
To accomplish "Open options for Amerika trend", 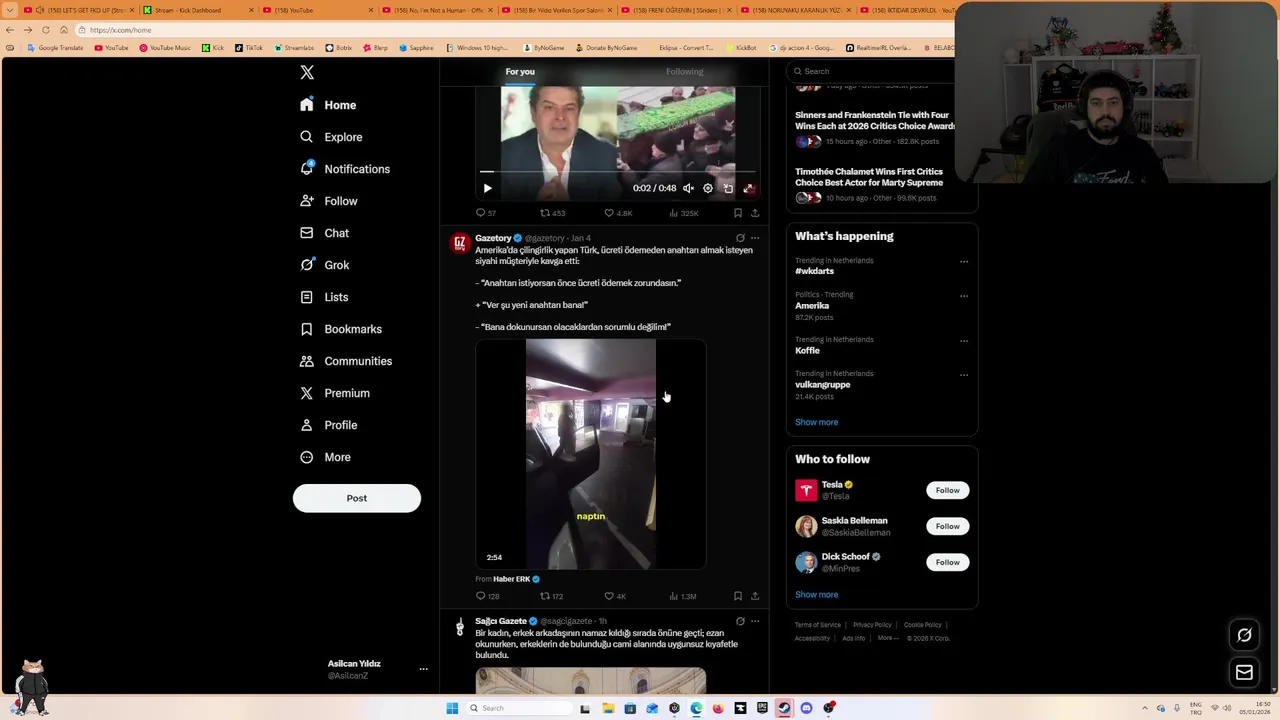I will point(964,296).
